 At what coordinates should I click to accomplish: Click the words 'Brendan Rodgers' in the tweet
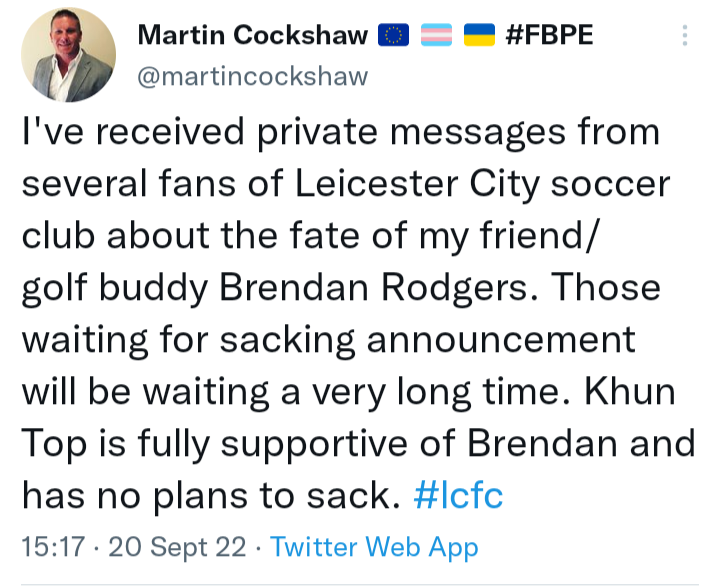374,288
